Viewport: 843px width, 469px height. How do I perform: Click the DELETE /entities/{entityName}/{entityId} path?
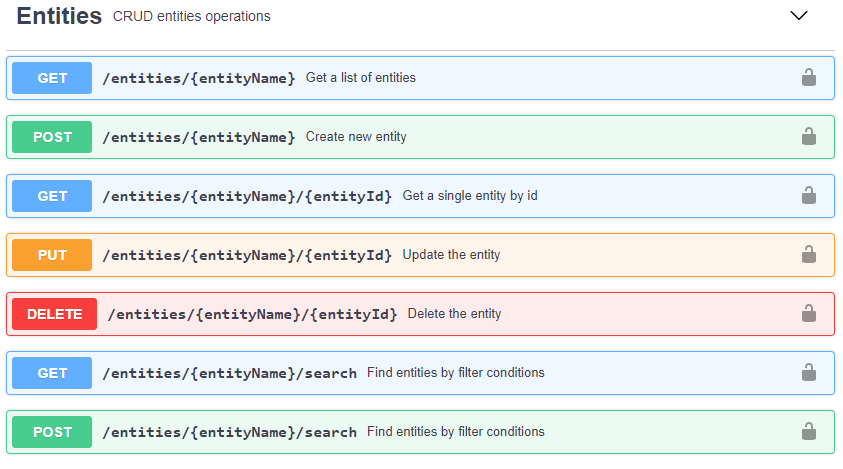tap(252, 314)
